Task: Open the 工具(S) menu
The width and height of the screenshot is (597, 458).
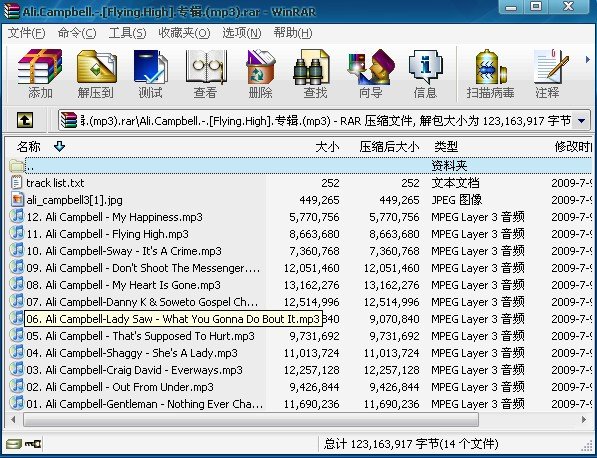Action: pyautogui.click(x=127, y=33)
